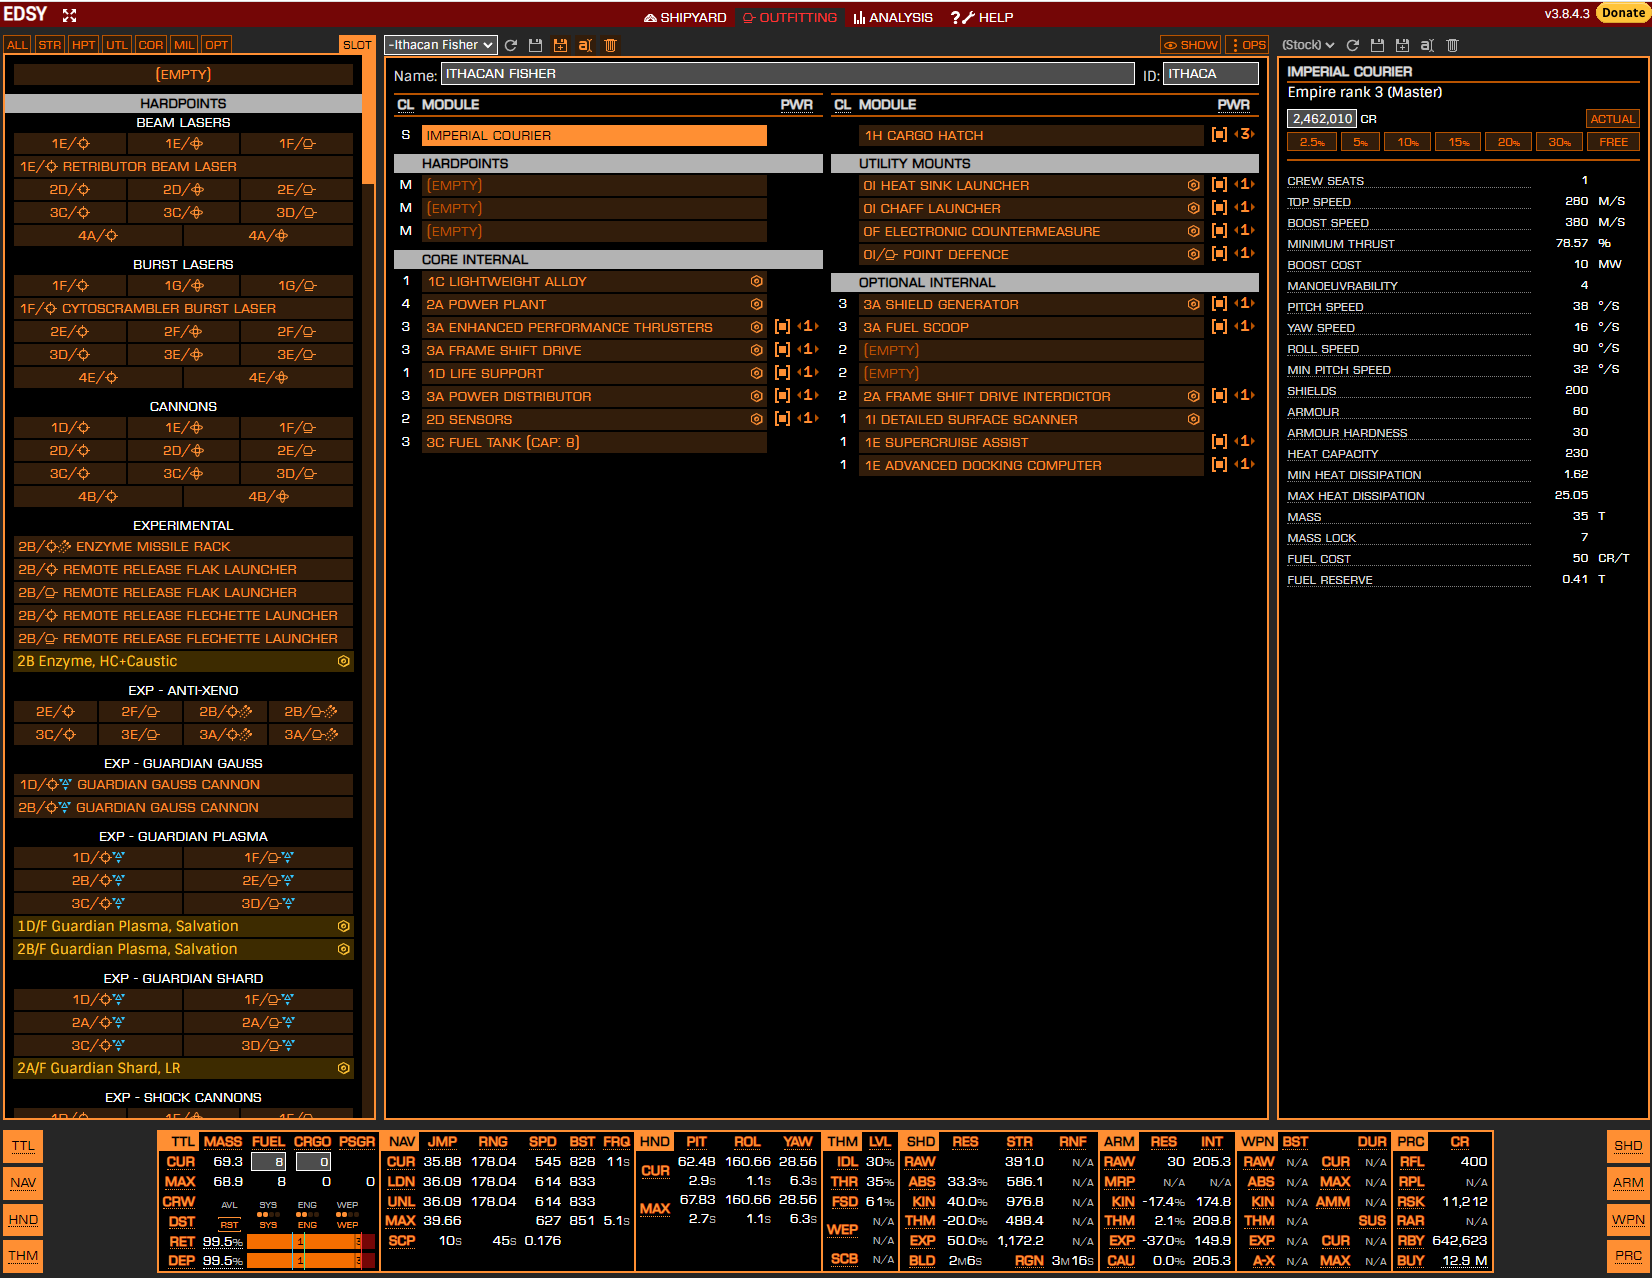
Task: Raise power priority of 1D Life Support
Action: click(817, 373)
